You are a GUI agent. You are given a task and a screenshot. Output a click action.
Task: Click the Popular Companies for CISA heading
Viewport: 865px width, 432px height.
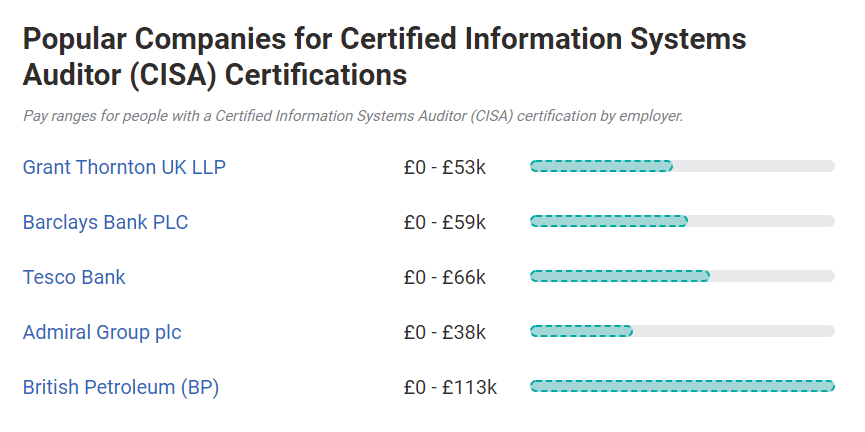click(385, 56)
